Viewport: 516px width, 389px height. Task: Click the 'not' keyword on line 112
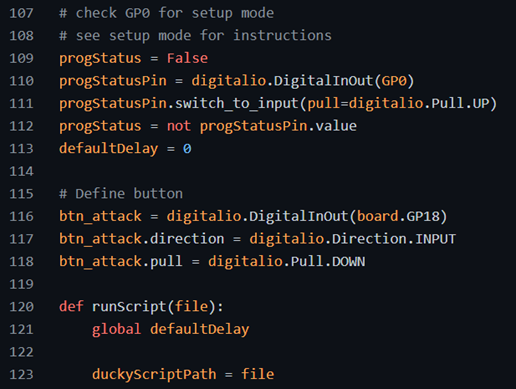179,126
